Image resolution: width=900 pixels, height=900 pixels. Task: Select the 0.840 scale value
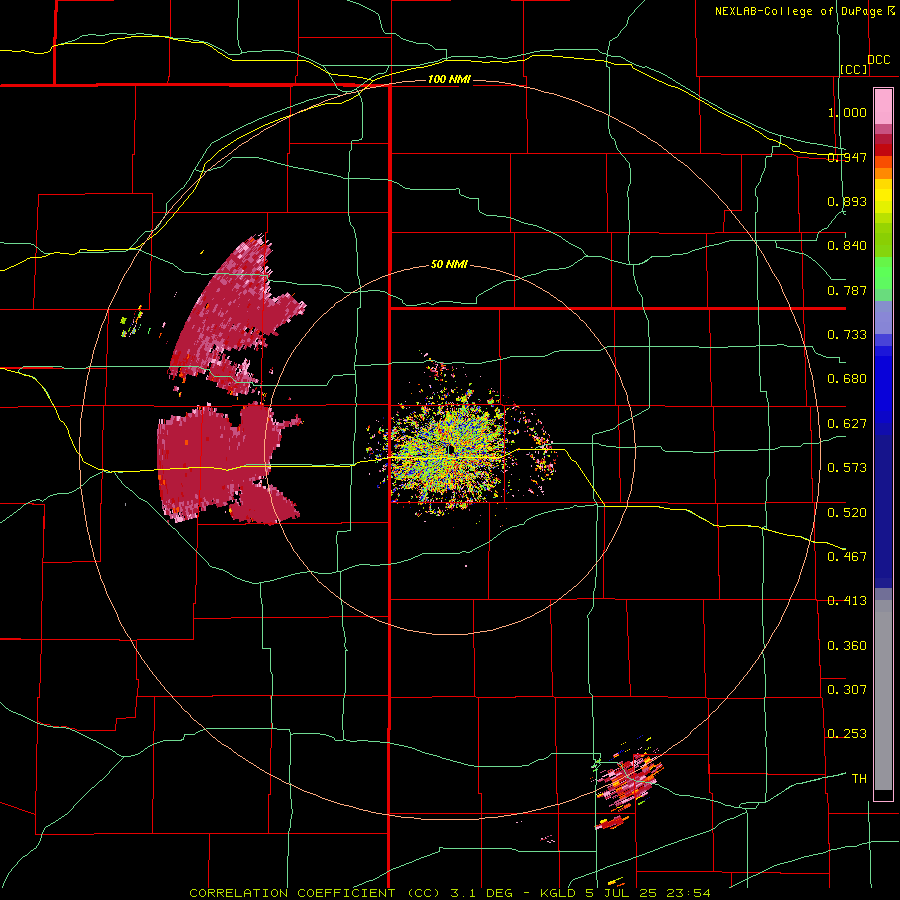point(847,246)
